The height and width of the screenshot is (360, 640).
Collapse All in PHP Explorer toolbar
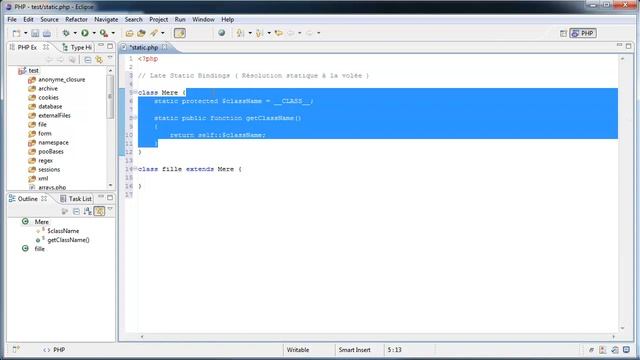point(88,60)
